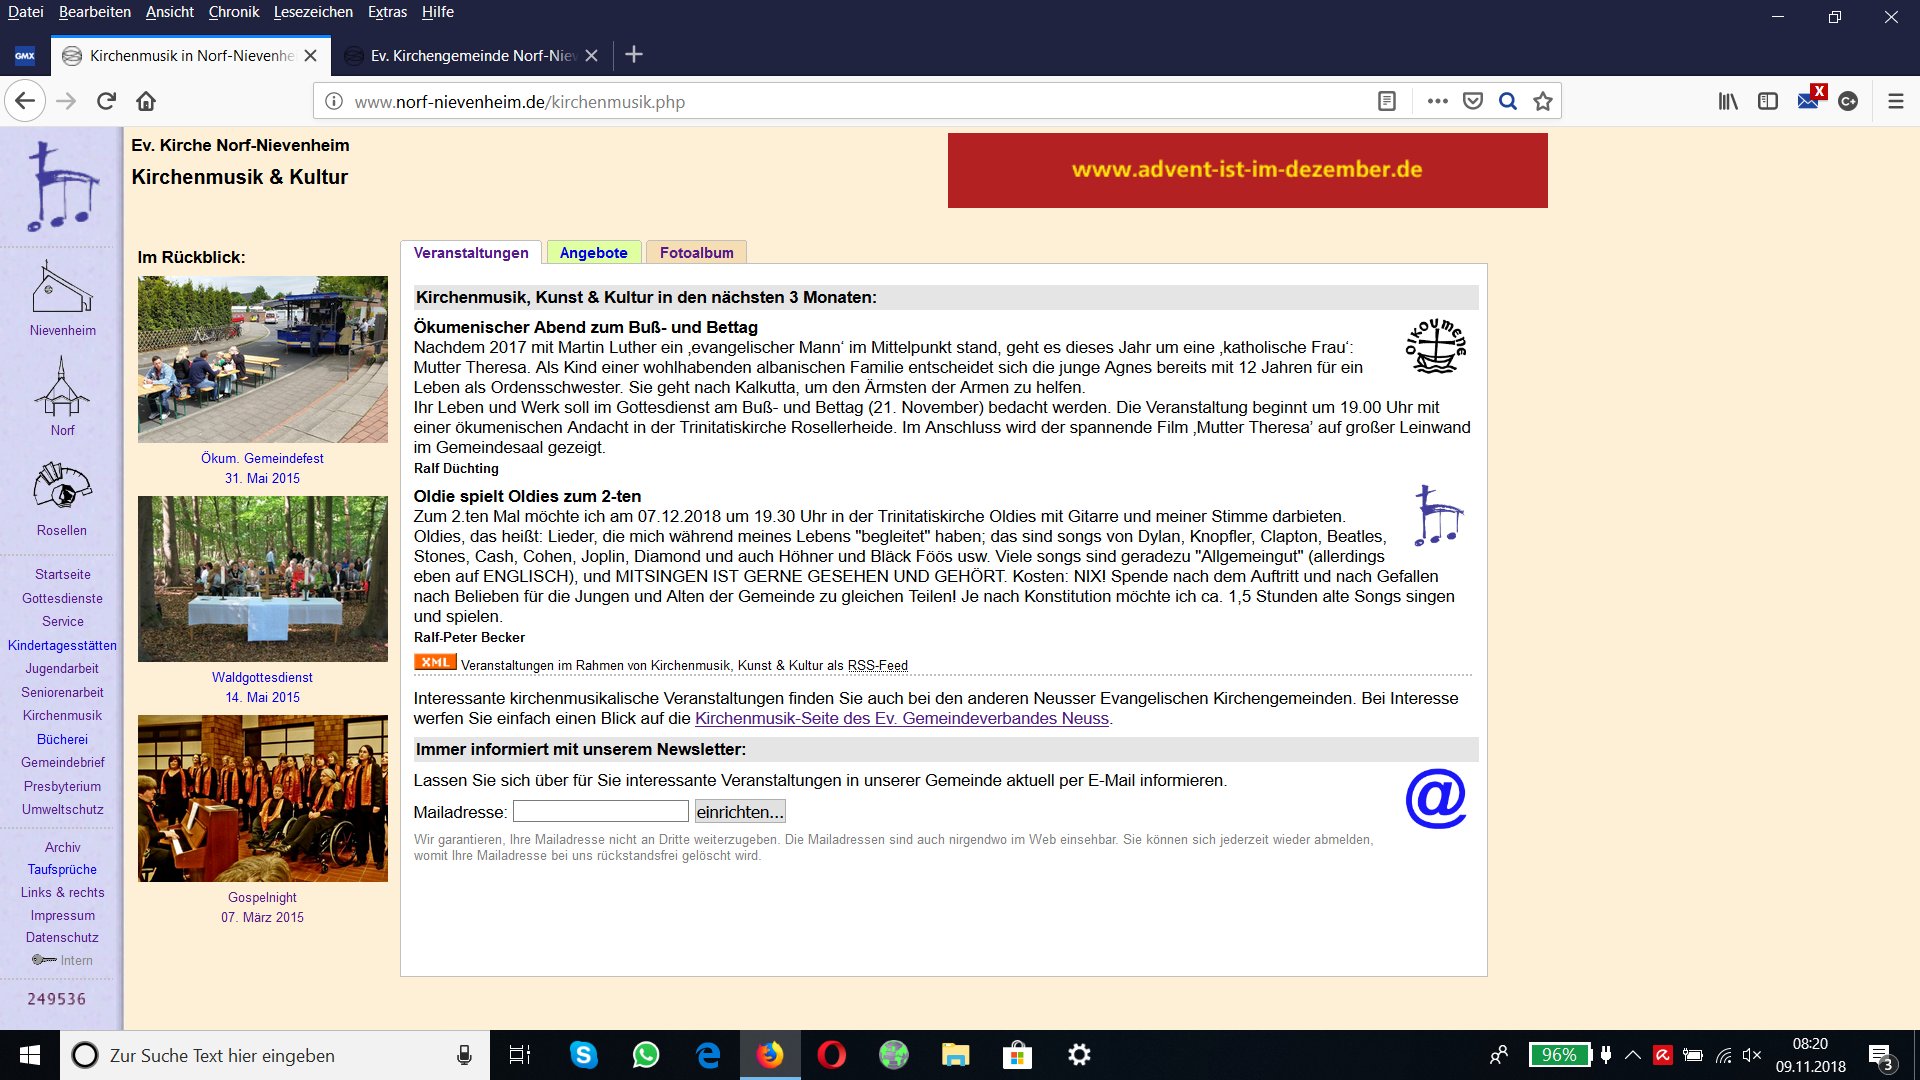The height and width of the screenshot is (1080, 1920).
Task: Launch Opera browser from taskbar
Action: click(x=831, y=1055)
